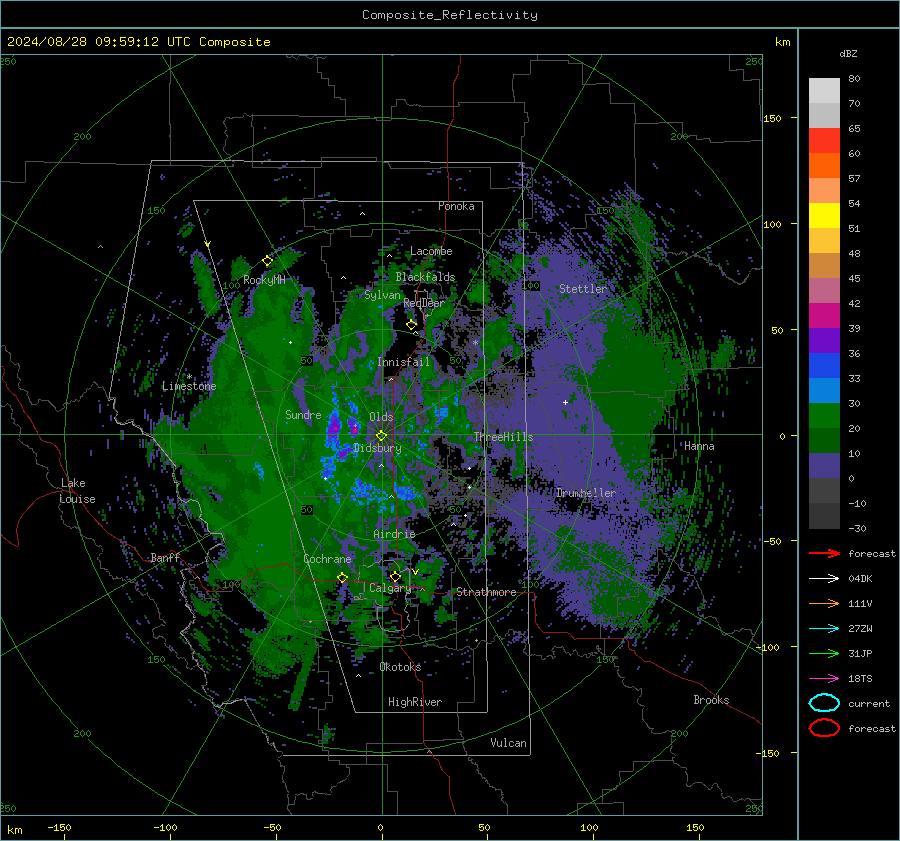This screenshot has height=841, width=900.
Task: Click the green 31JP arrow legend icon
Action: point(824,653)
